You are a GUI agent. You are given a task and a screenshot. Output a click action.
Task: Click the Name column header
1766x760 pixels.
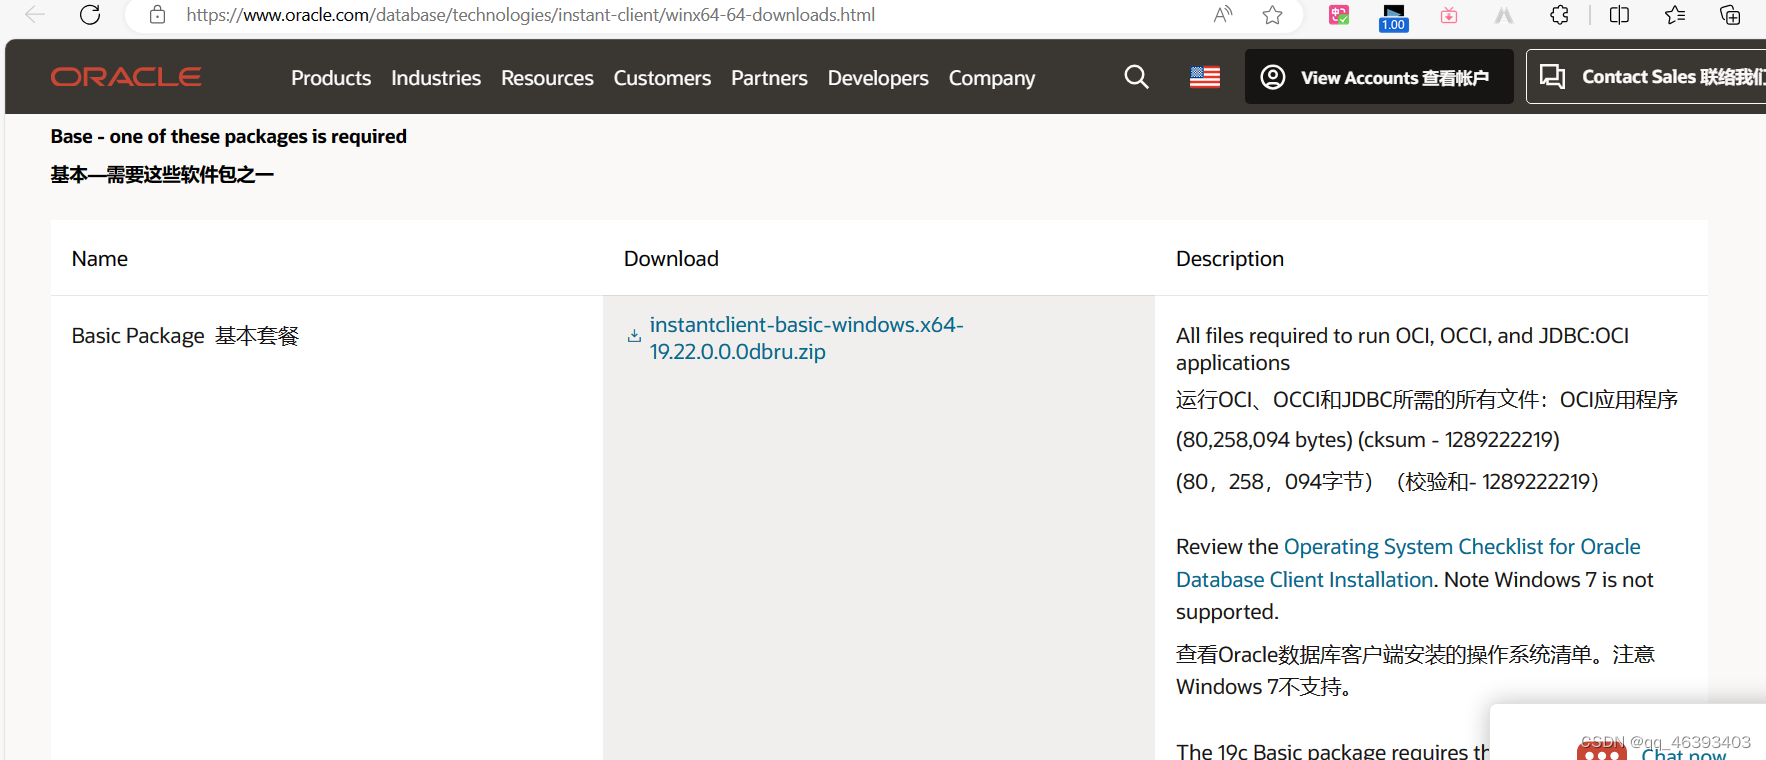pyautogui.click(x=100, y=259)
